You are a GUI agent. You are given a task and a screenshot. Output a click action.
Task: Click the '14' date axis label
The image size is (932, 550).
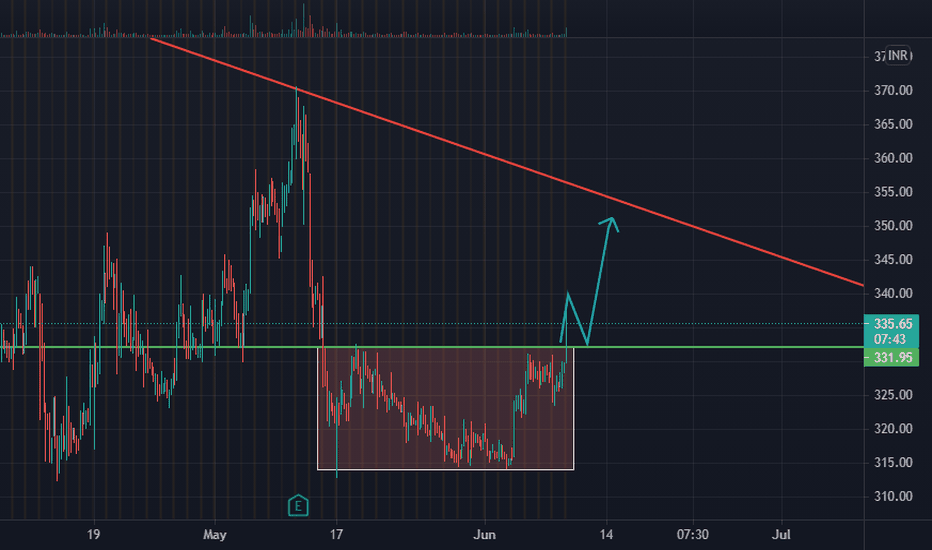click(606, 535)
